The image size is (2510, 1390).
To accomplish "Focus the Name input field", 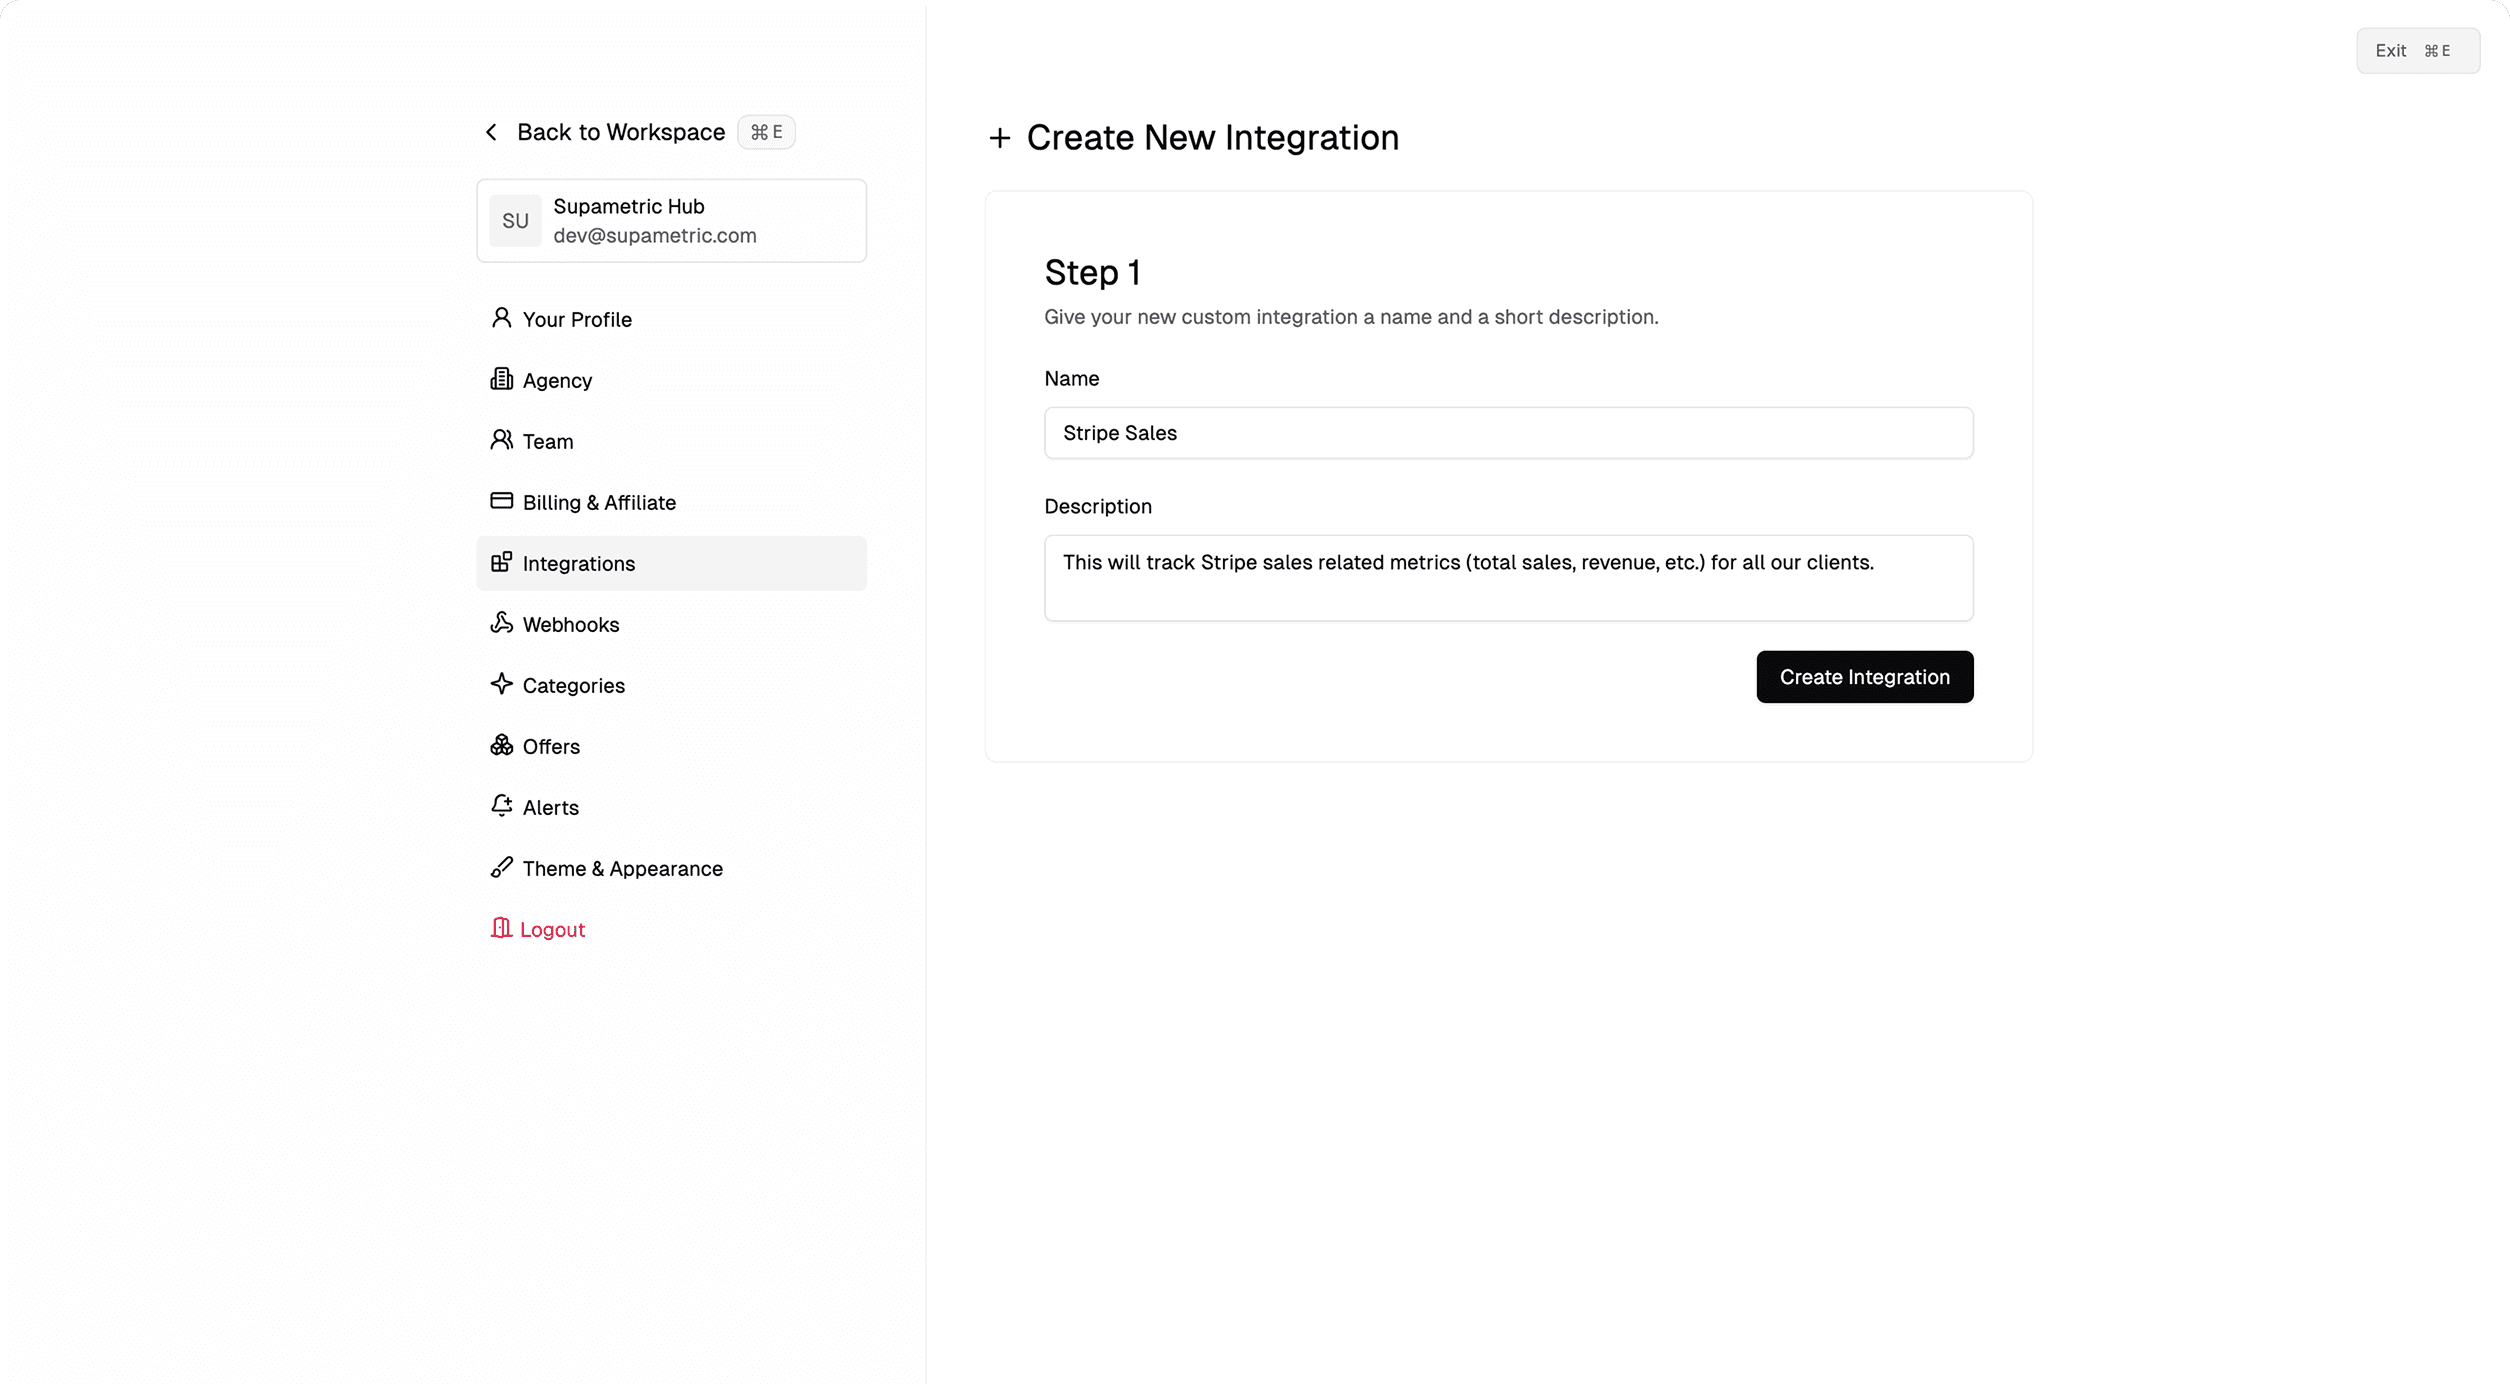I will 1508,433.
